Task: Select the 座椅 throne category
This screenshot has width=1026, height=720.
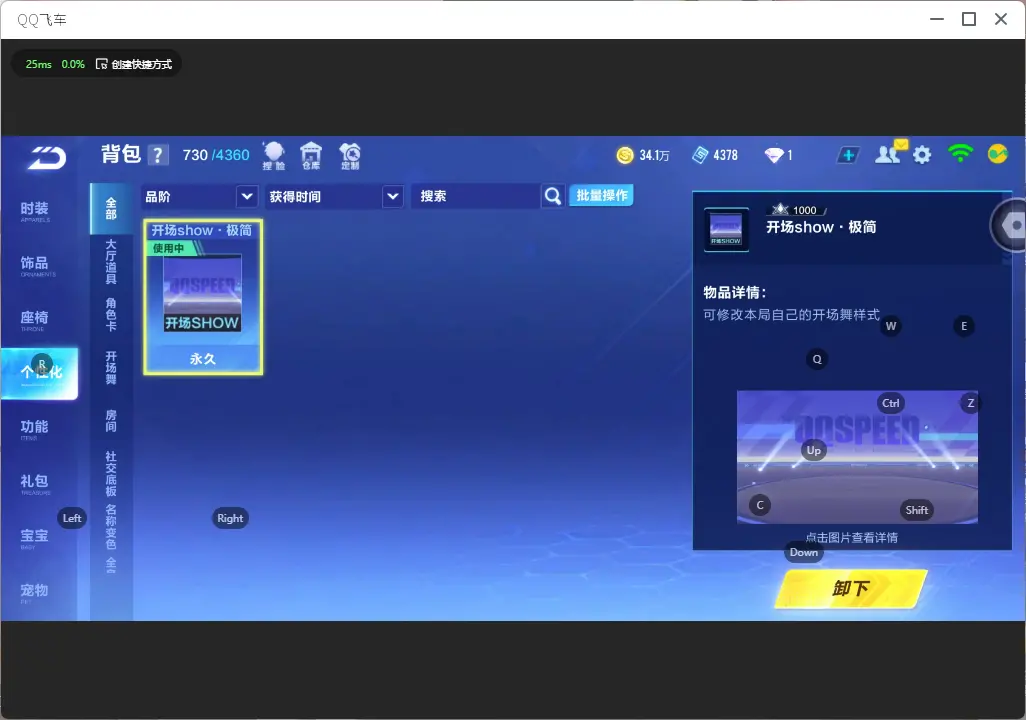Action: [x=35, y=319]
